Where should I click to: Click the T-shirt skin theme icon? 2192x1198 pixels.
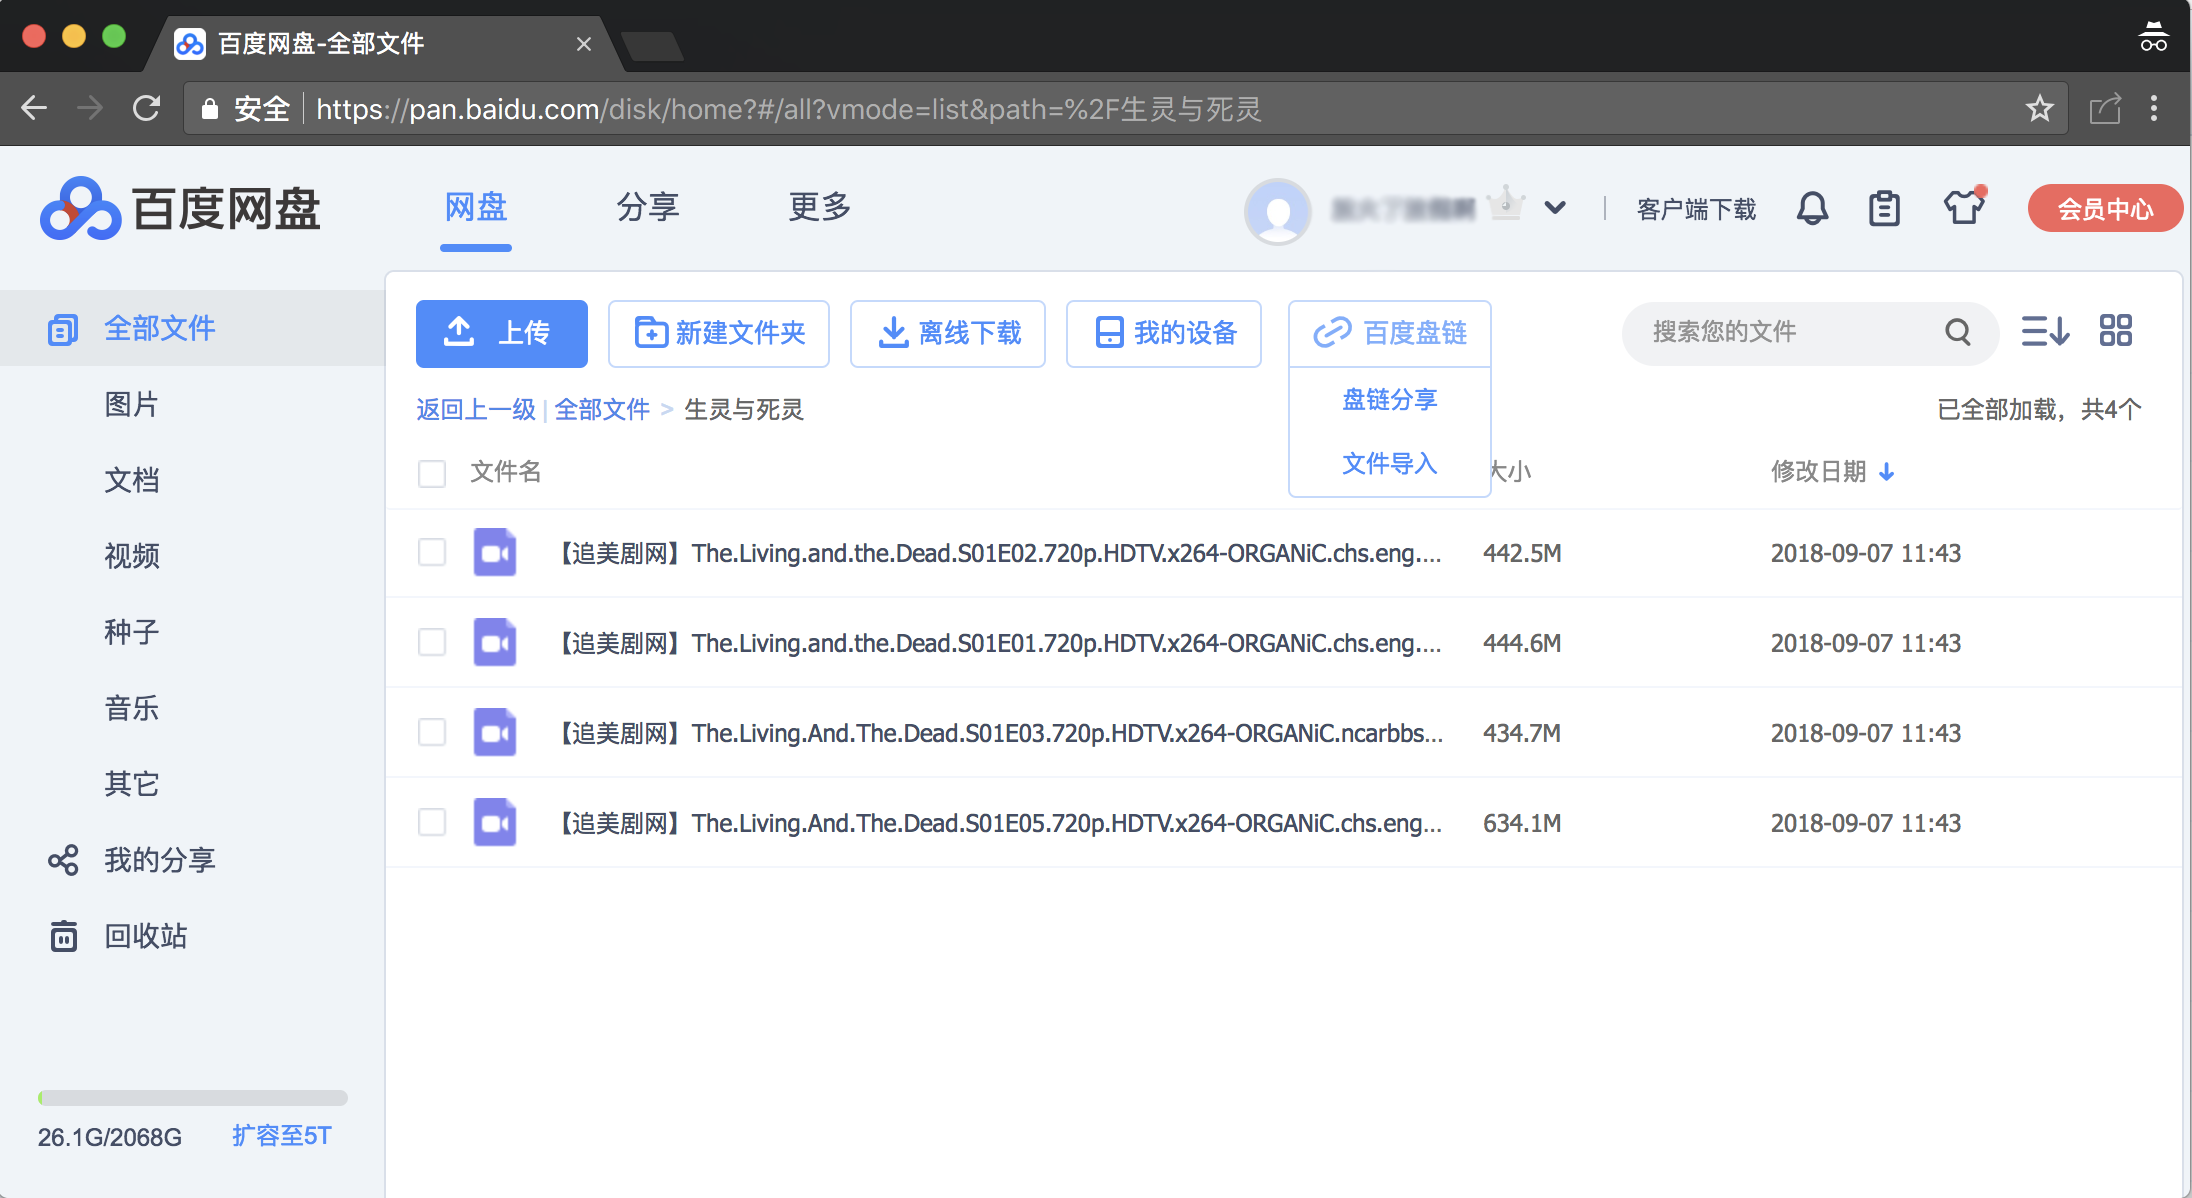click(1963, 207)
